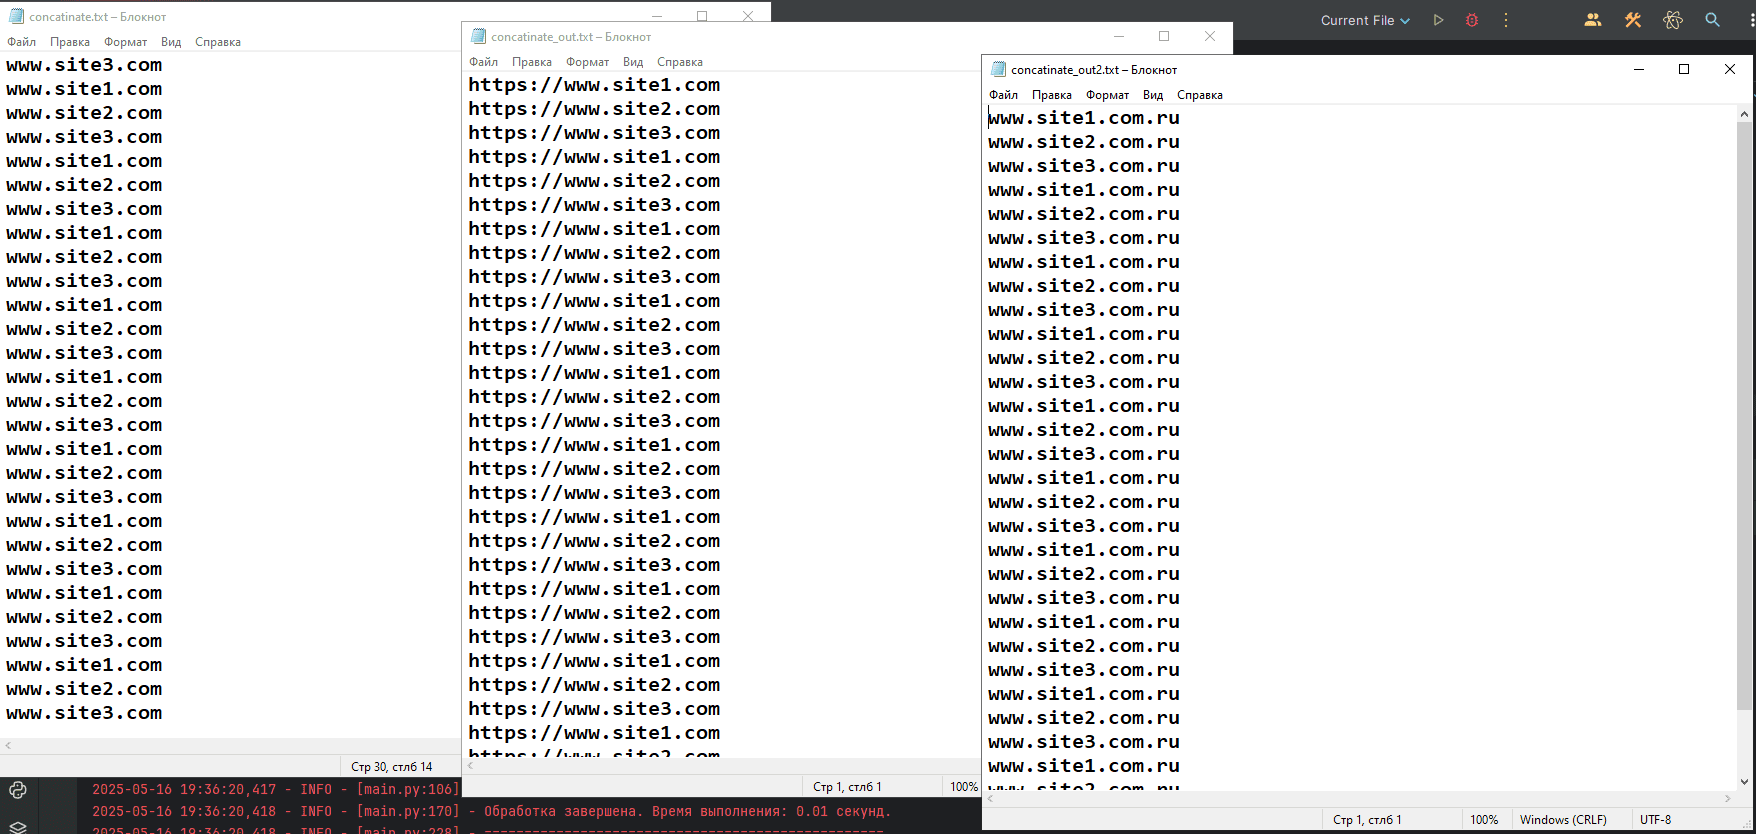Open Справка menu in concatinate_out2.txt window
Screen dimensions: 1756x834
point(1200,95)
